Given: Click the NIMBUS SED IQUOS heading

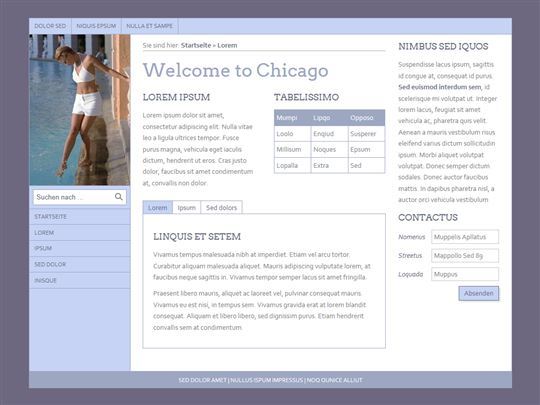Looking at the screenshot, I should coord(443,46).
